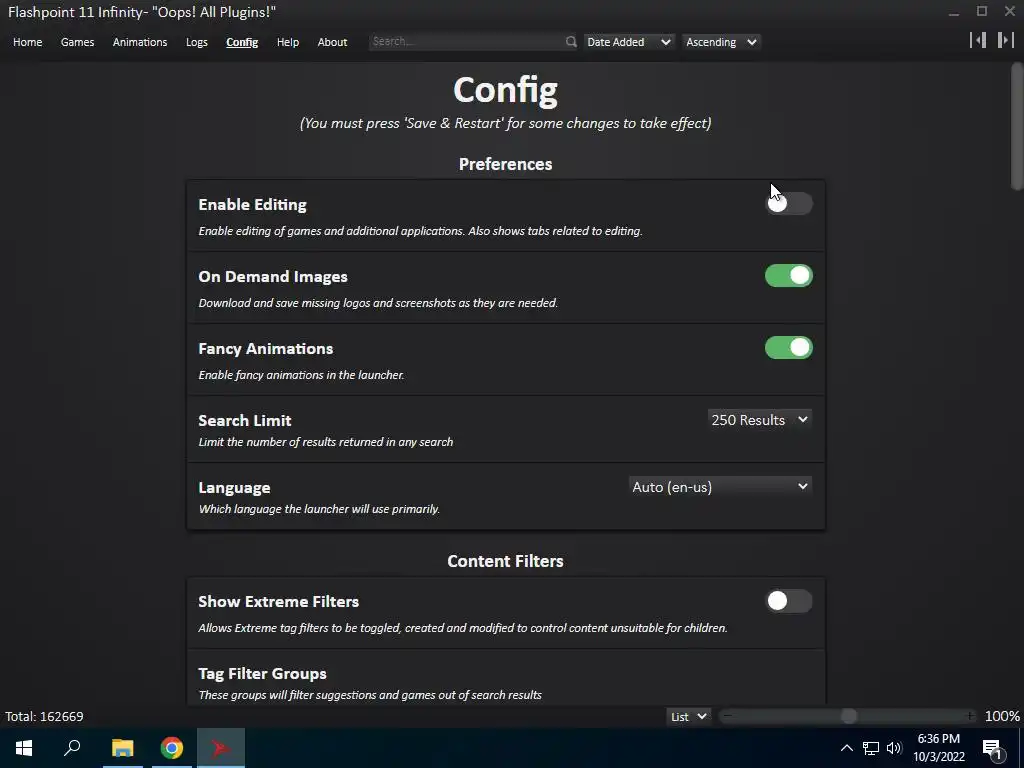Open the Auto (en-us) language dropdown
This screenshot has height=768, width=1024.
coord(720,487)
